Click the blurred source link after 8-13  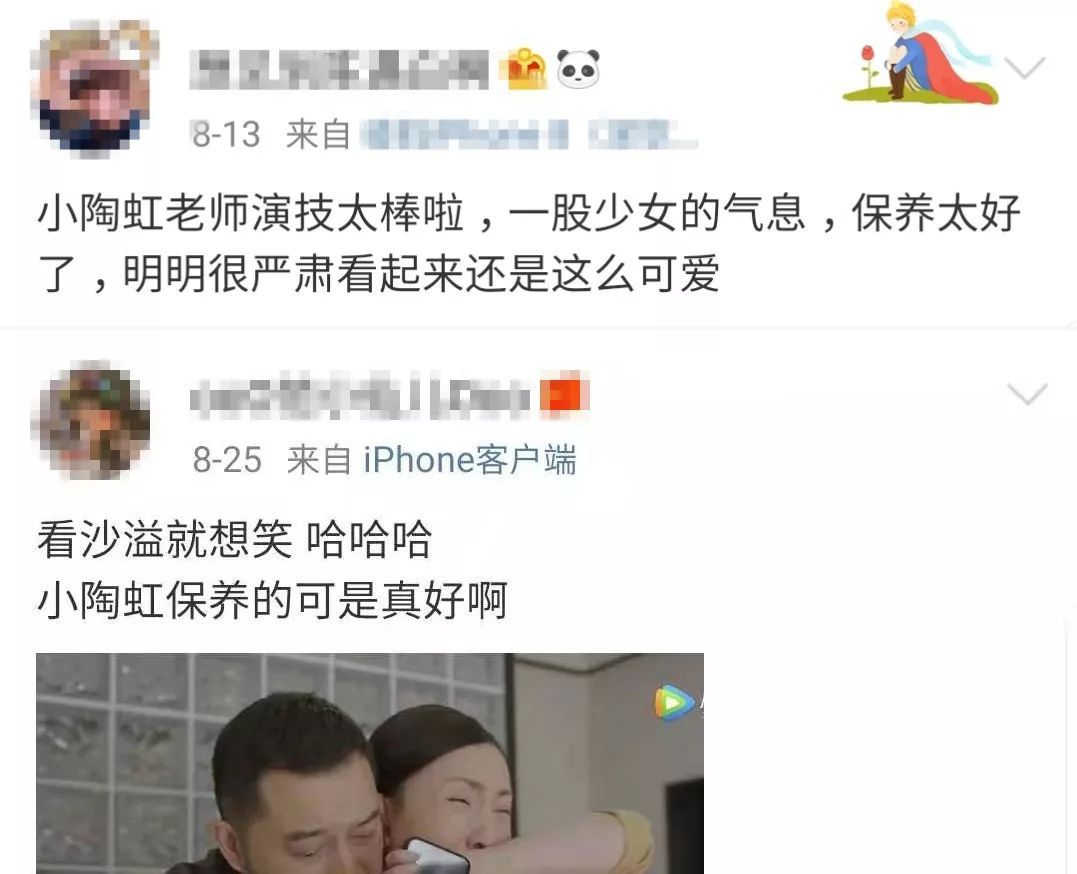pyautogui.click(x=529, y=134)
